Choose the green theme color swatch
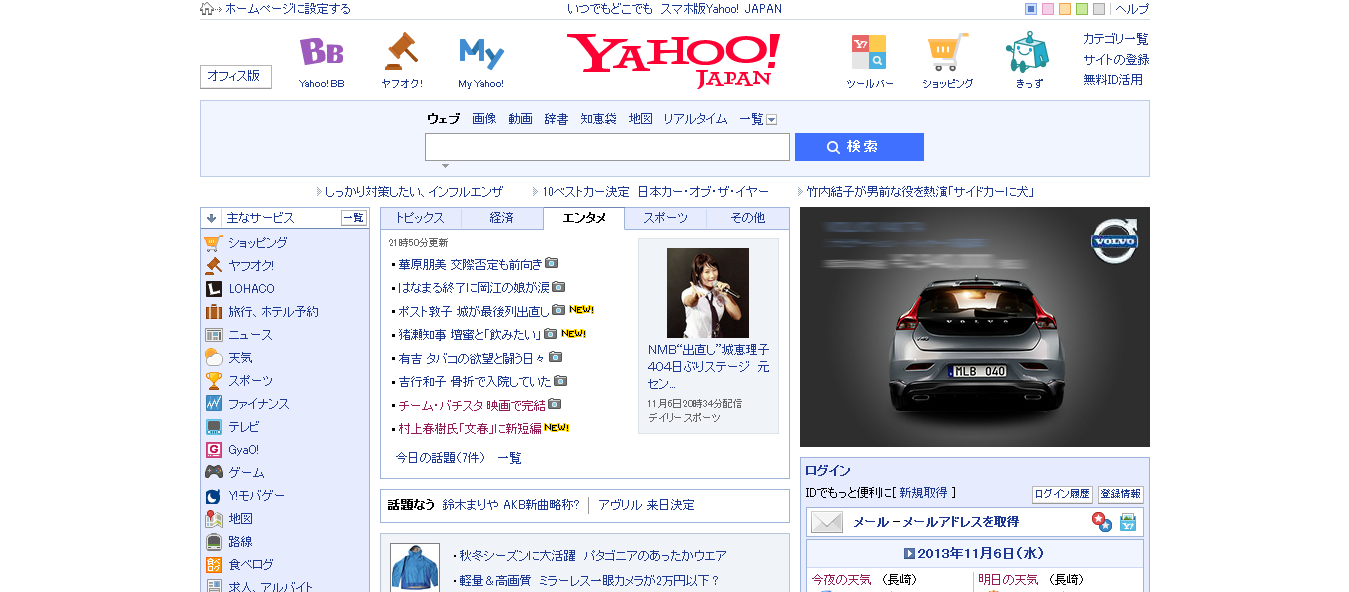Viewport: 1349px width, 592px height. click(x=1082, y=9)
